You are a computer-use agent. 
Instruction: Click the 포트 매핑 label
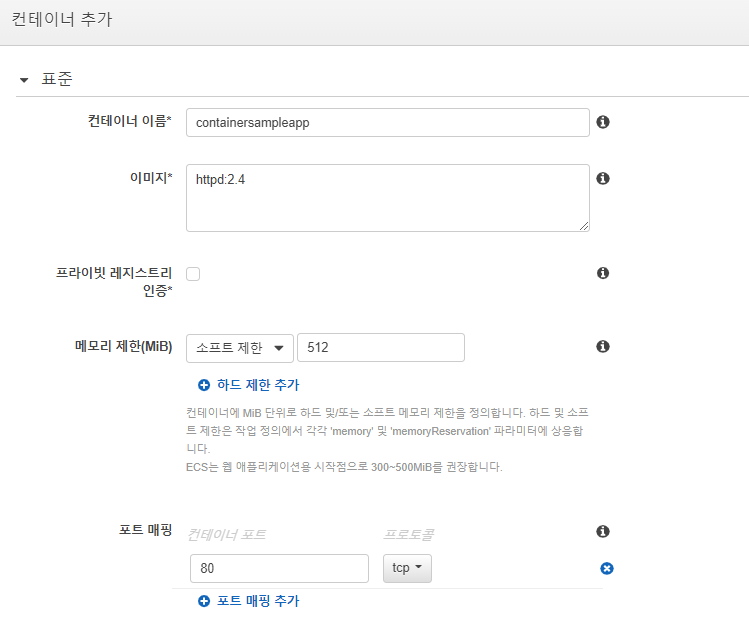coord(145,530)
